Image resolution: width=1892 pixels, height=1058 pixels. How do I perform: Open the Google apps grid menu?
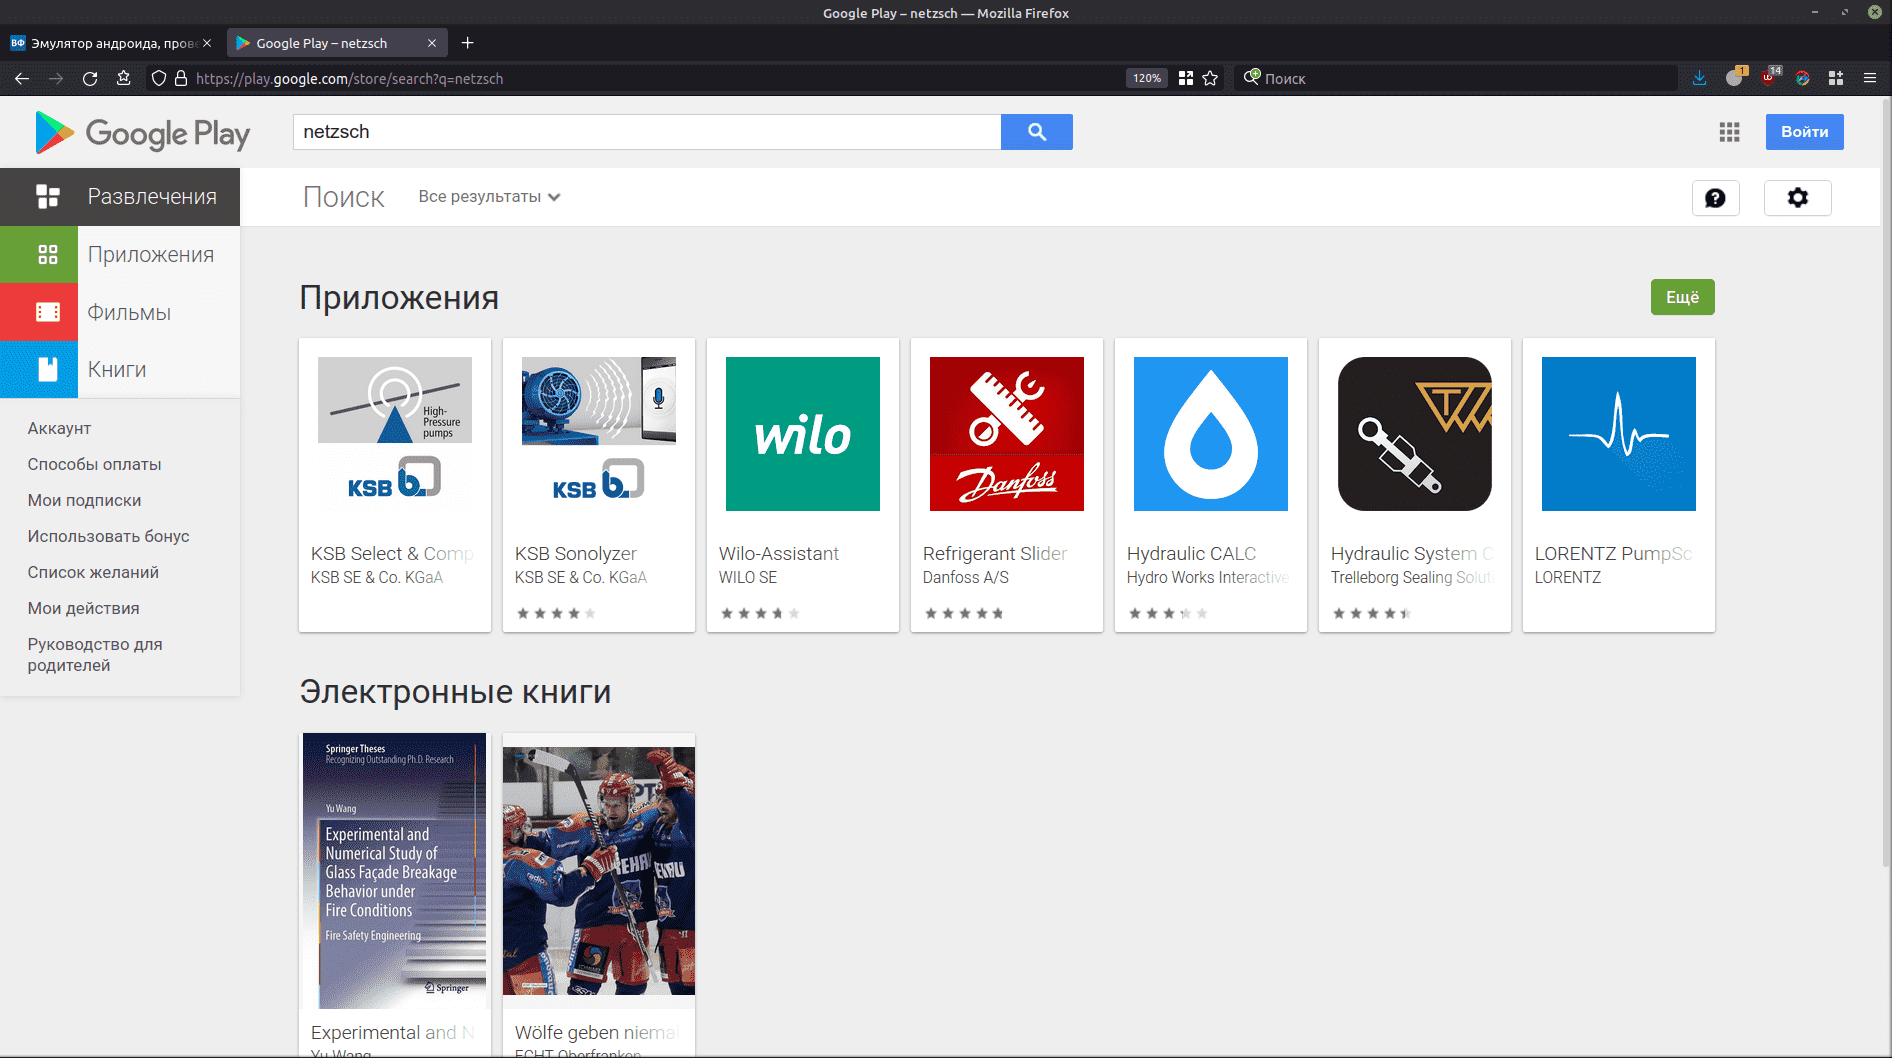[1729, 132]
